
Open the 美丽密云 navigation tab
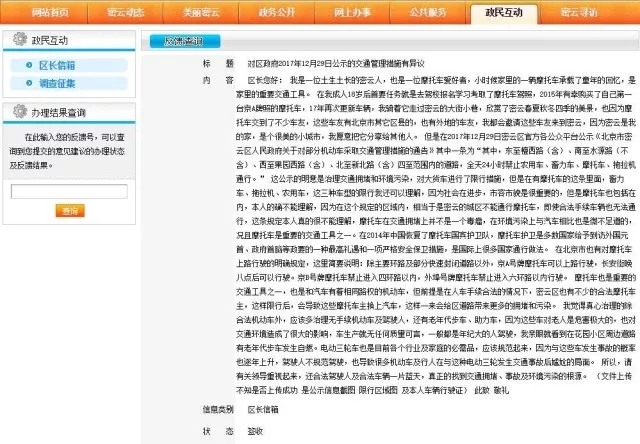coord(201,13)
